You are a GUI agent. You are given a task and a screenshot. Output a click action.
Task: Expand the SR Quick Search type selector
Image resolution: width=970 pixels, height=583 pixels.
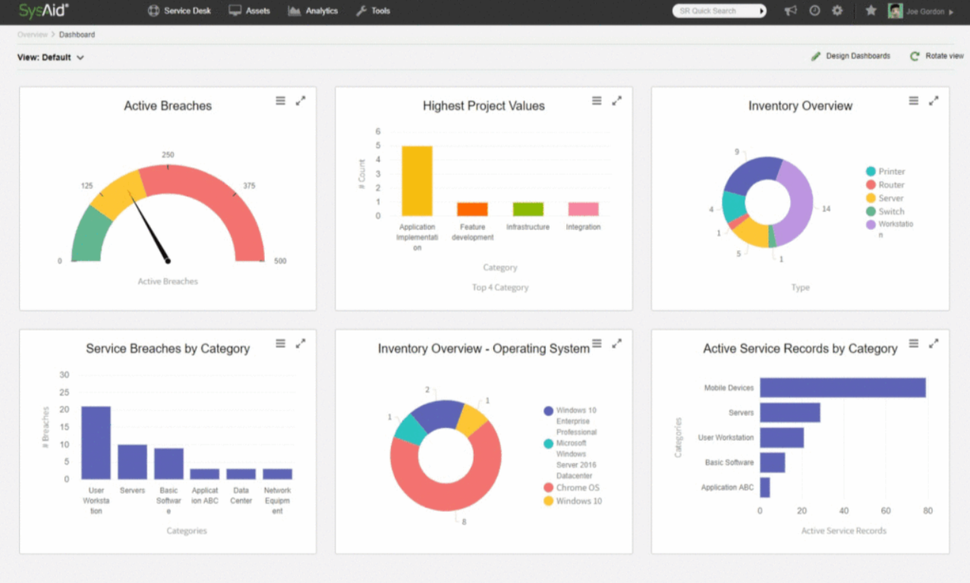[761, 10]
